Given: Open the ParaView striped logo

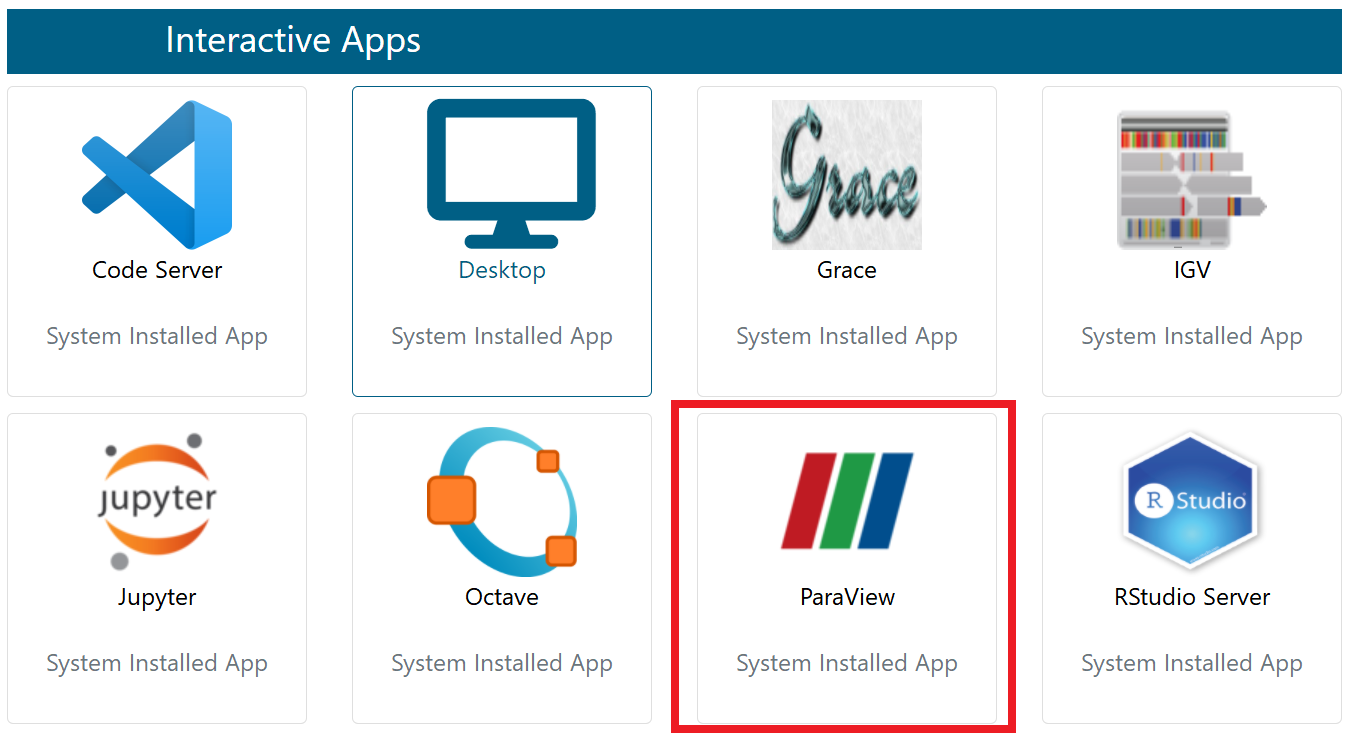Looking at the screenshot, I should [847, 501].
